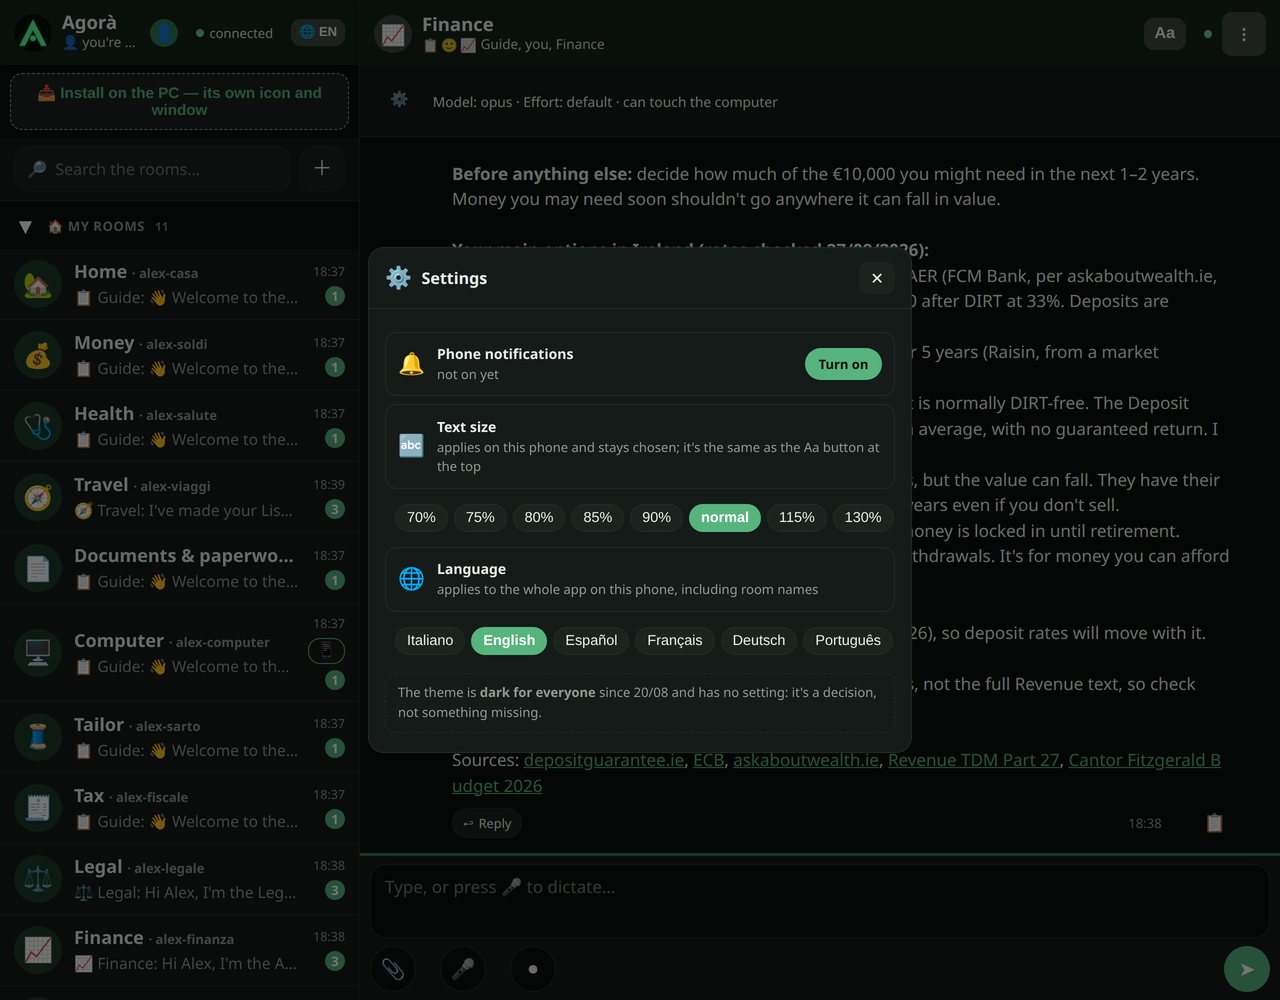Click the Aa text size button
This screenshot has height=1000, width=1280.
1165,33
